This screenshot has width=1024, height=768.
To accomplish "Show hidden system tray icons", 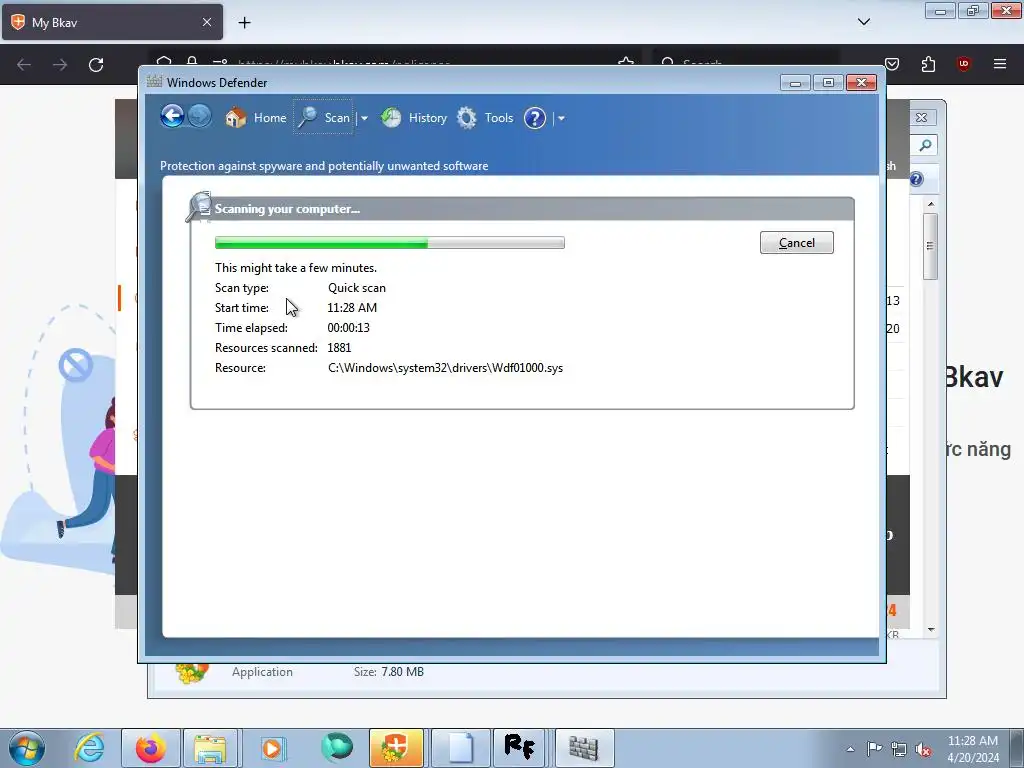I will 850,749.
